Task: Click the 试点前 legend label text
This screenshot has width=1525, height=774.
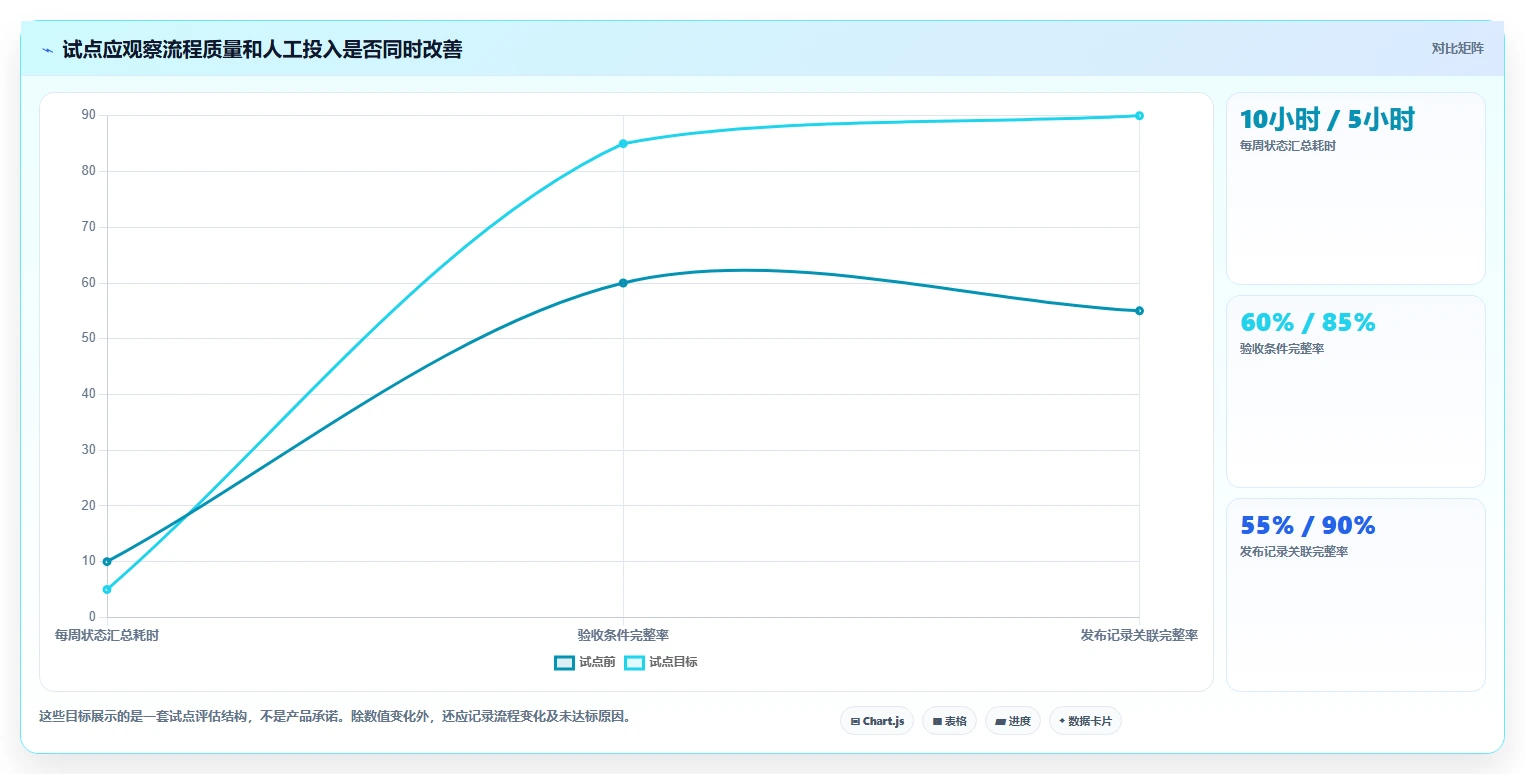Action: pos(597,662)
